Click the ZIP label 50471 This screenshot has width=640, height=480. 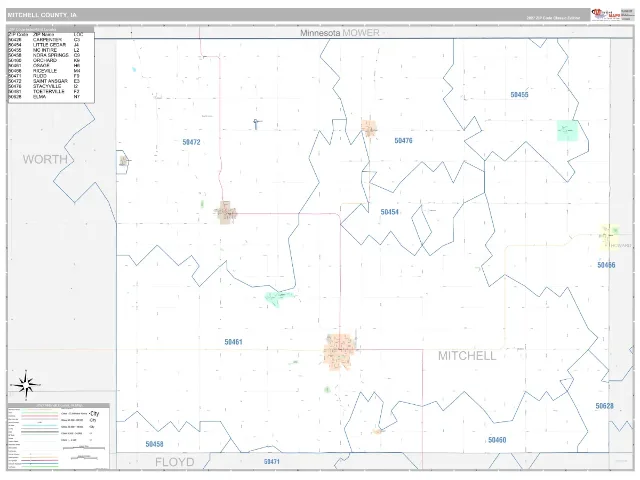[272, 462]
